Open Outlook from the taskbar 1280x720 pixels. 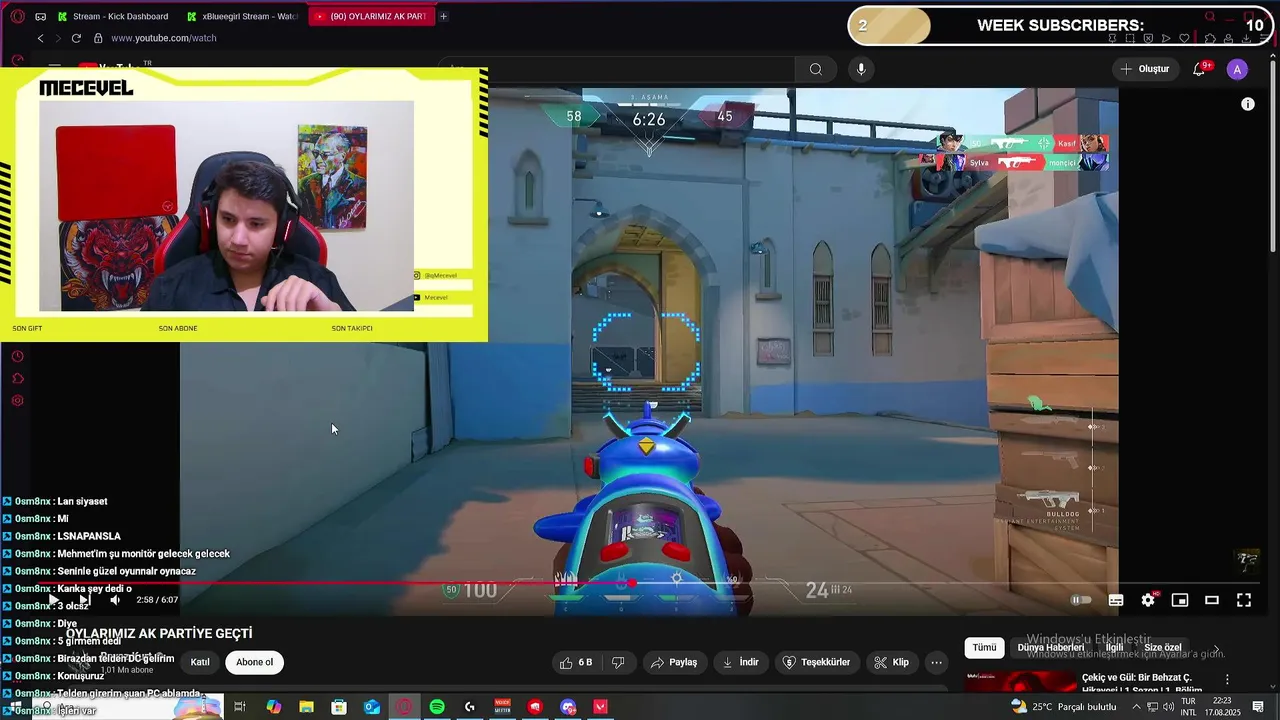(x=372, y=707)
